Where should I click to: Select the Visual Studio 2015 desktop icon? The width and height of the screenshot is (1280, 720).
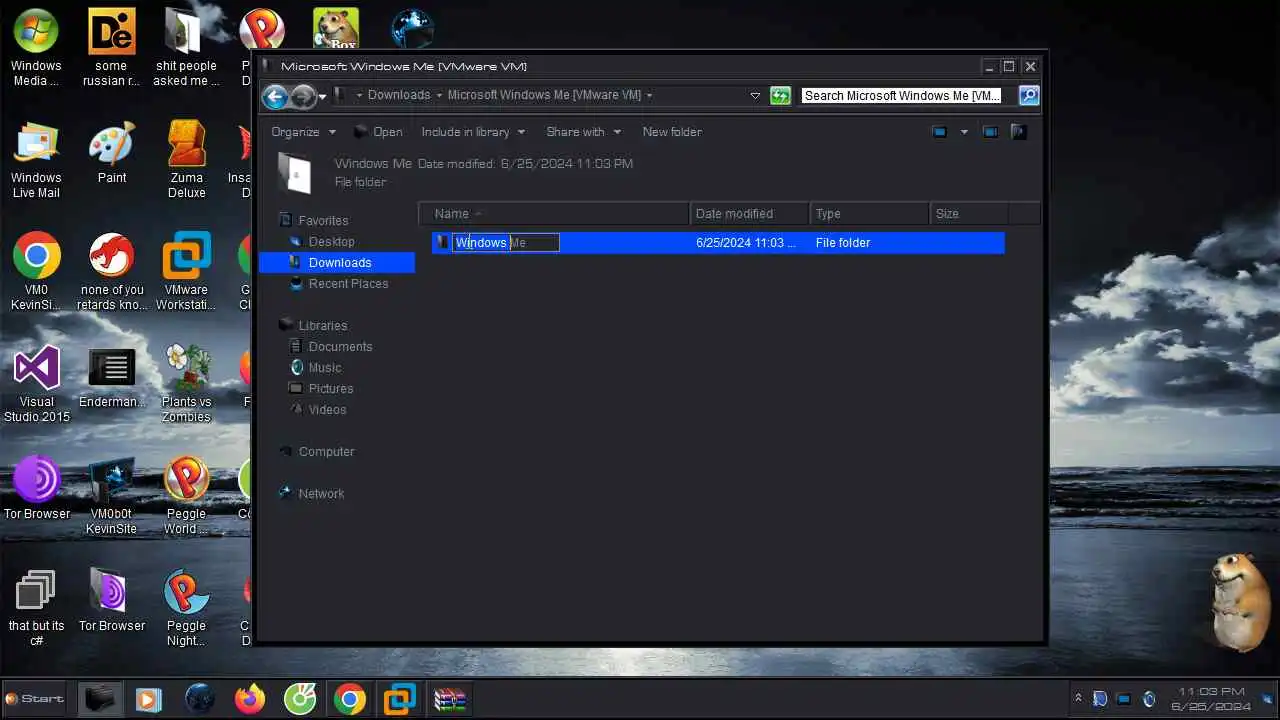(x=36, y=384)
